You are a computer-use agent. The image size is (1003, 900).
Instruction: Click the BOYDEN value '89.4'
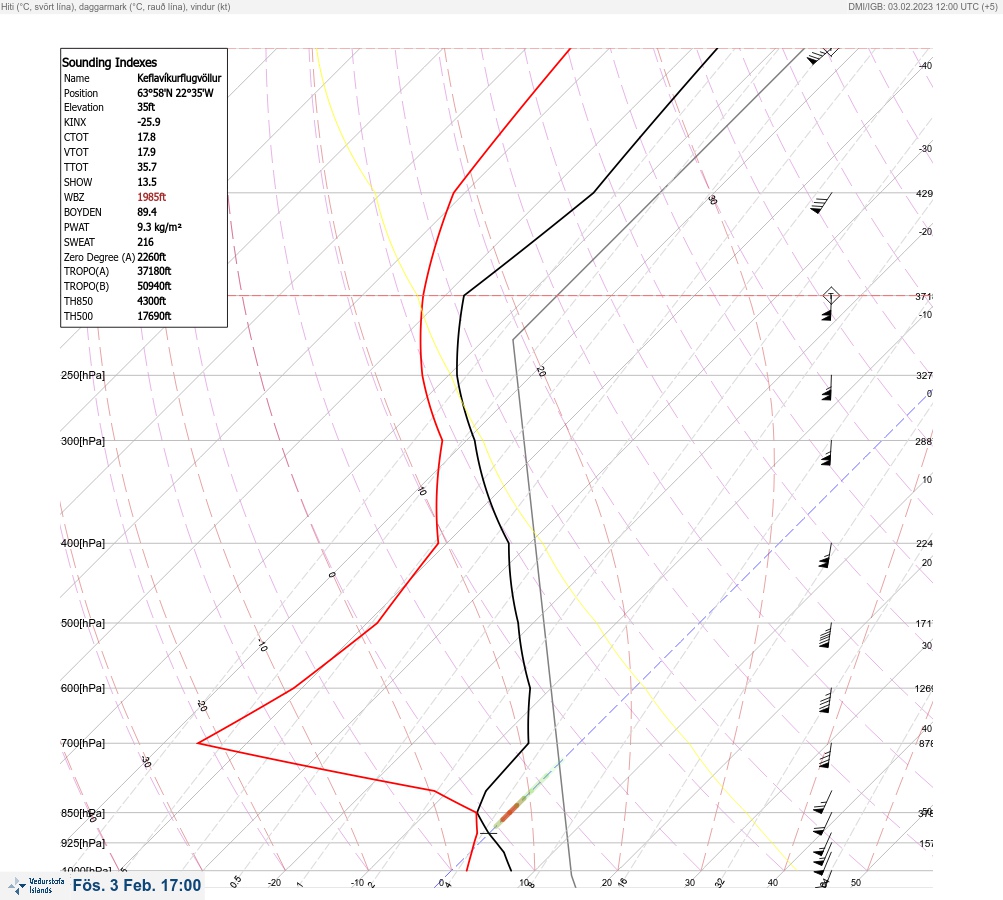pos(146,212)
